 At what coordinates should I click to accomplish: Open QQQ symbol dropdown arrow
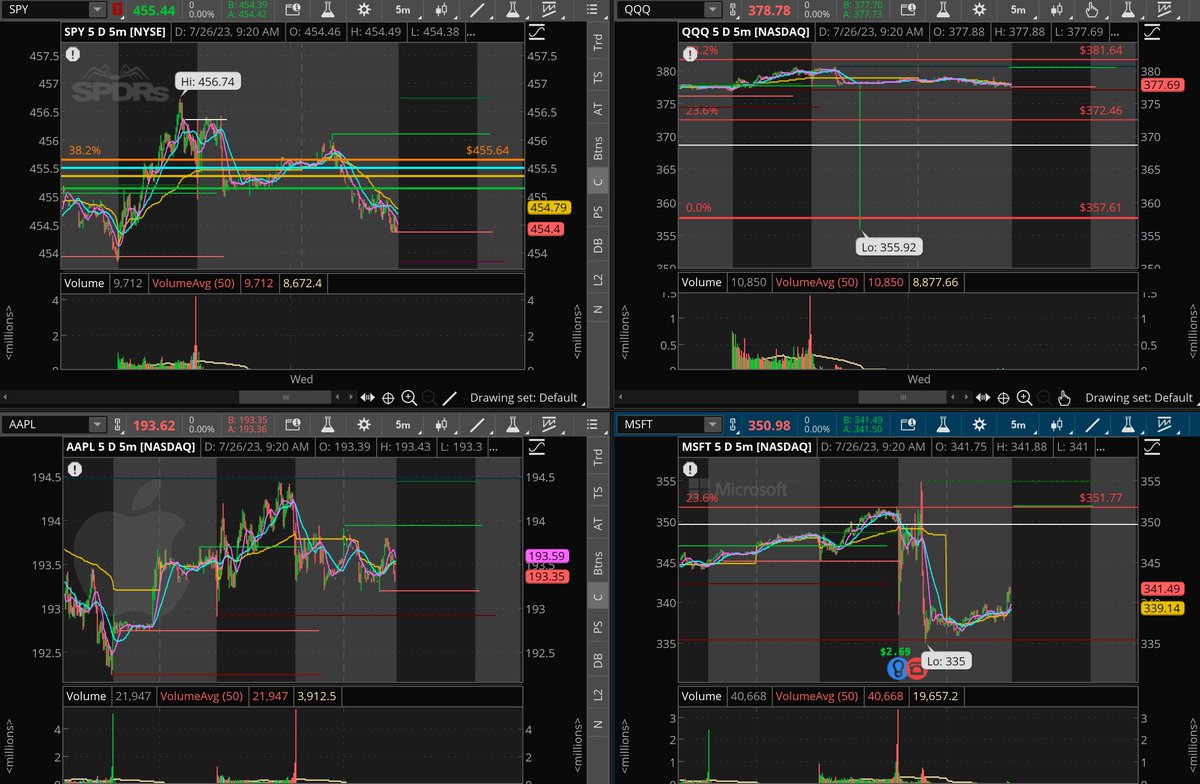click(x=712, y=9)
